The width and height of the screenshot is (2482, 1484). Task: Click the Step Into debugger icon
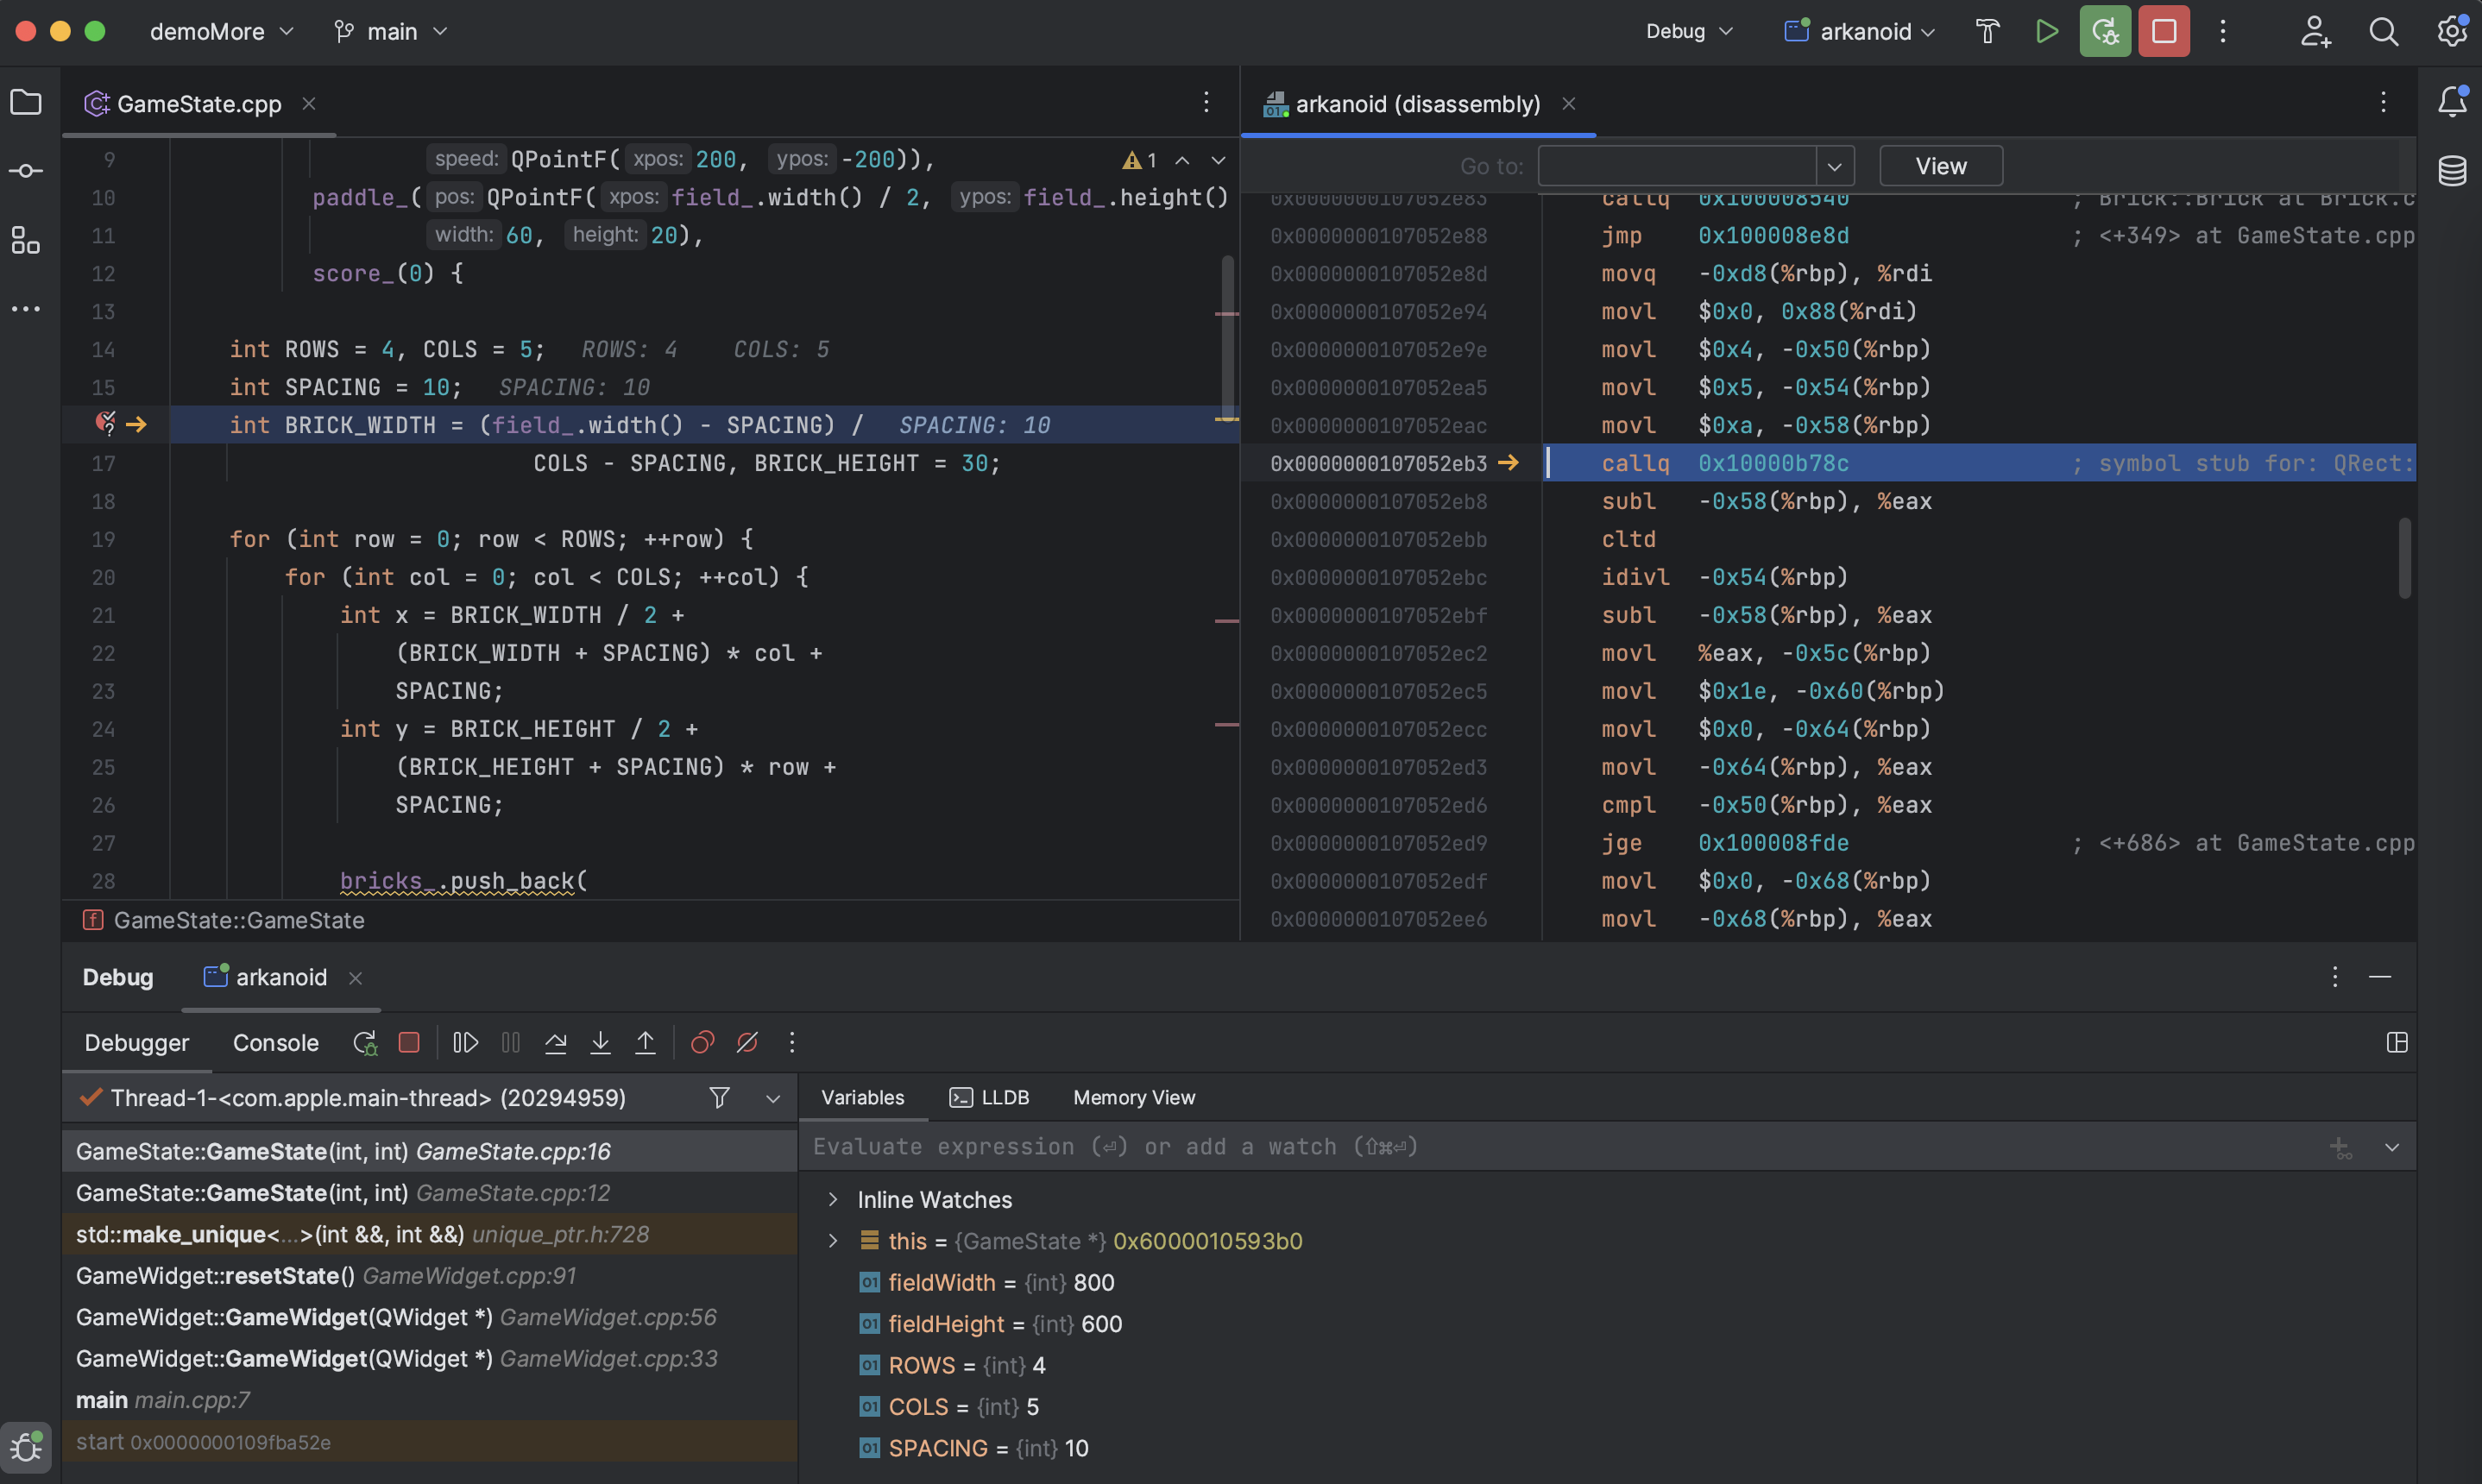point(600,1043)
